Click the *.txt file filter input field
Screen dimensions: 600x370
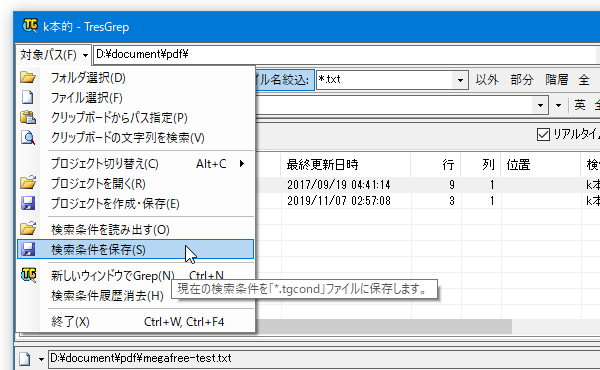[384, 80]
